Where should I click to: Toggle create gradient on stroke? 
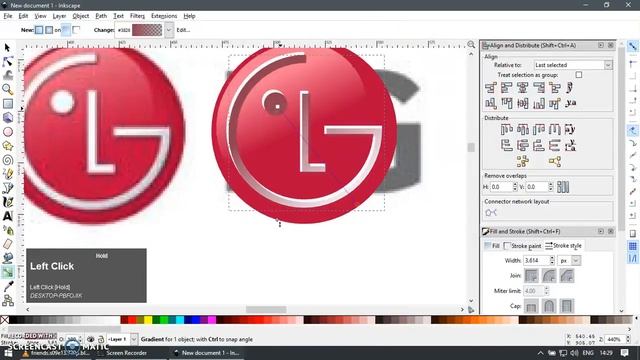[x=76, y=30]
